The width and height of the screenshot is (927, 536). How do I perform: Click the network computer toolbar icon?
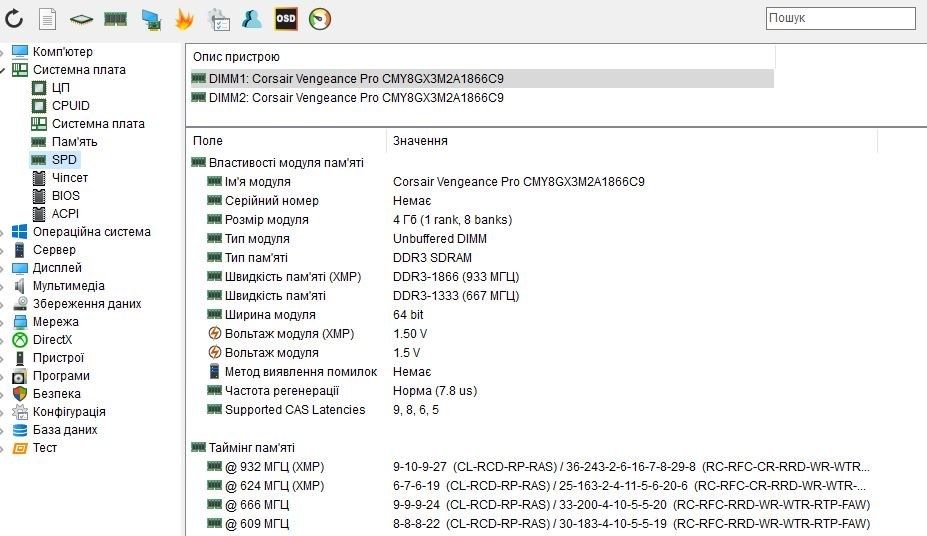[151, 20]
